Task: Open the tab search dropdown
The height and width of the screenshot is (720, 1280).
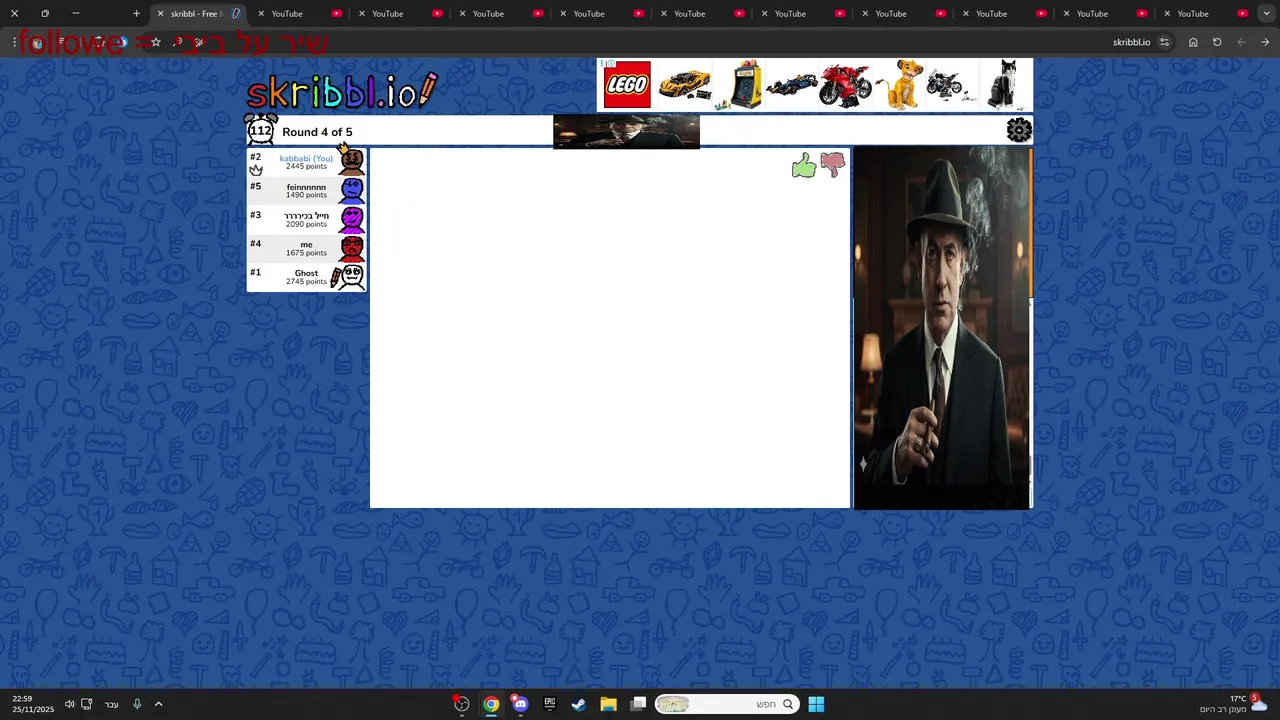Action: (x=1266, y=13)
